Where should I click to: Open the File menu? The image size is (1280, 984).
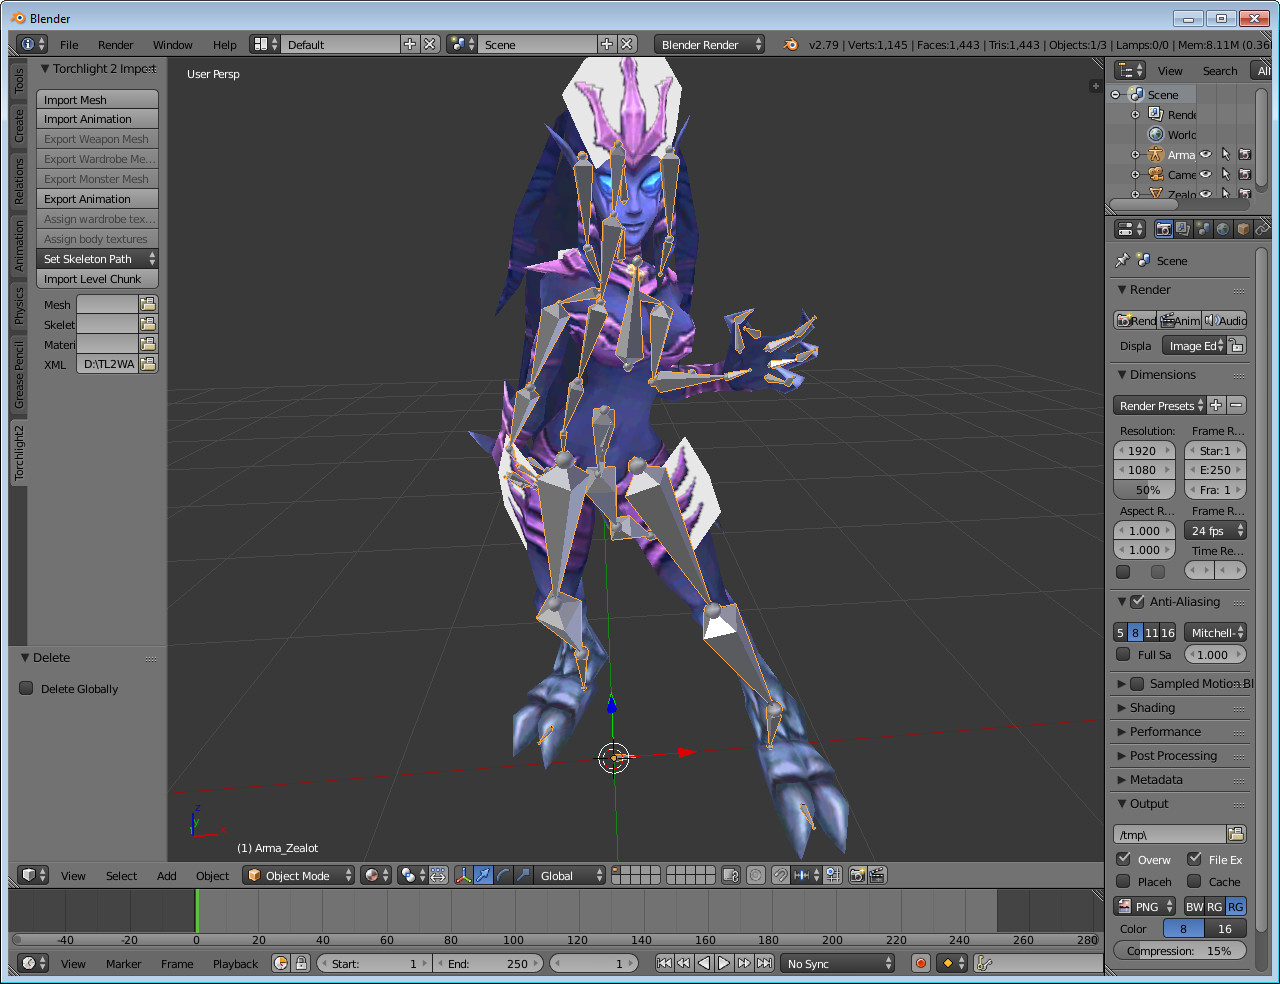(x=69, y=44)
